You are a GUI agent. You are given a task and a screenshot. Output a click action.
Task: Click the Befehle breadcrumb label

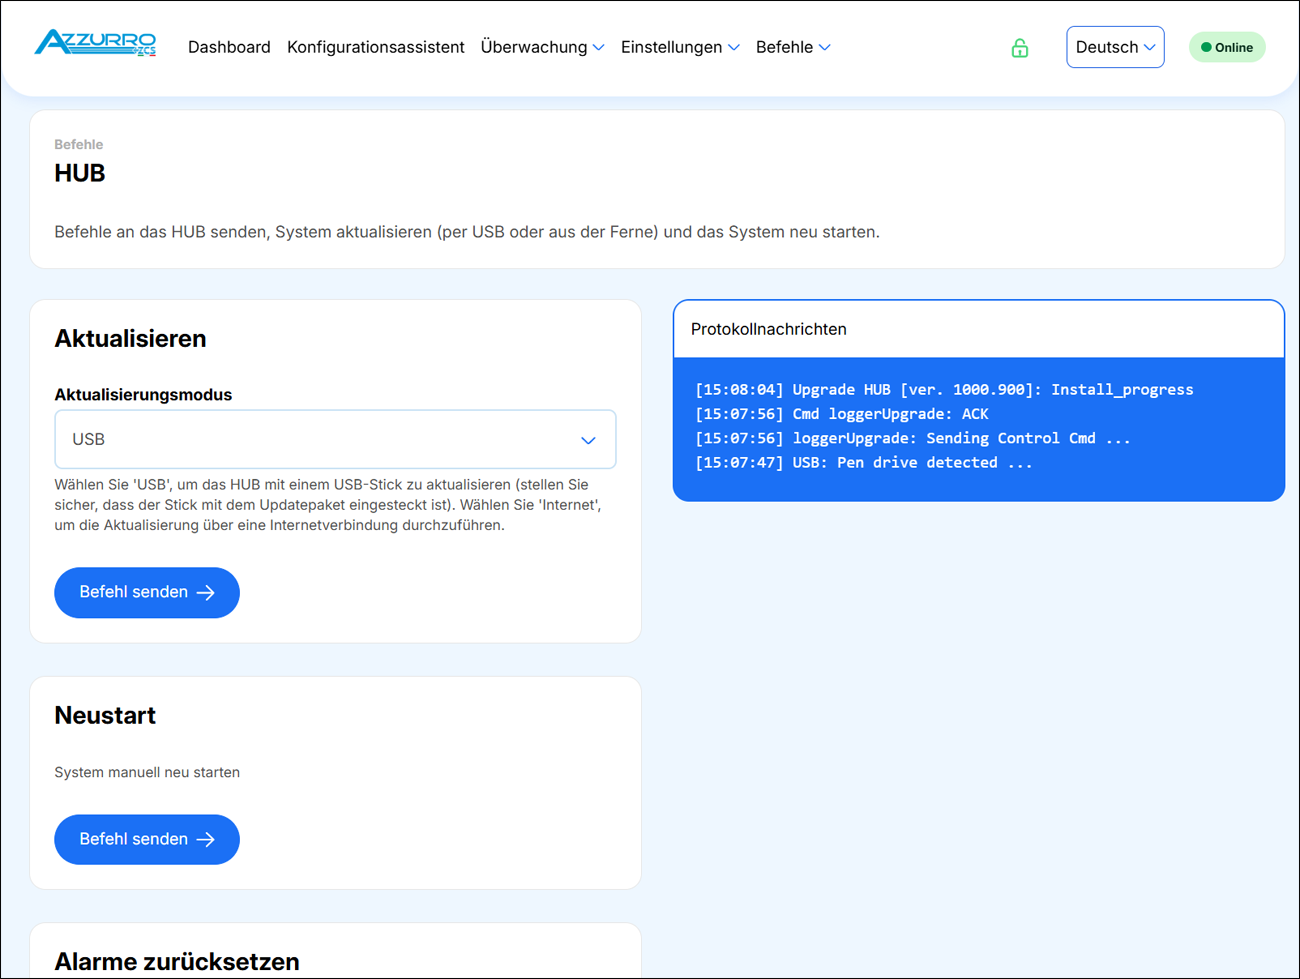[78, 144]
